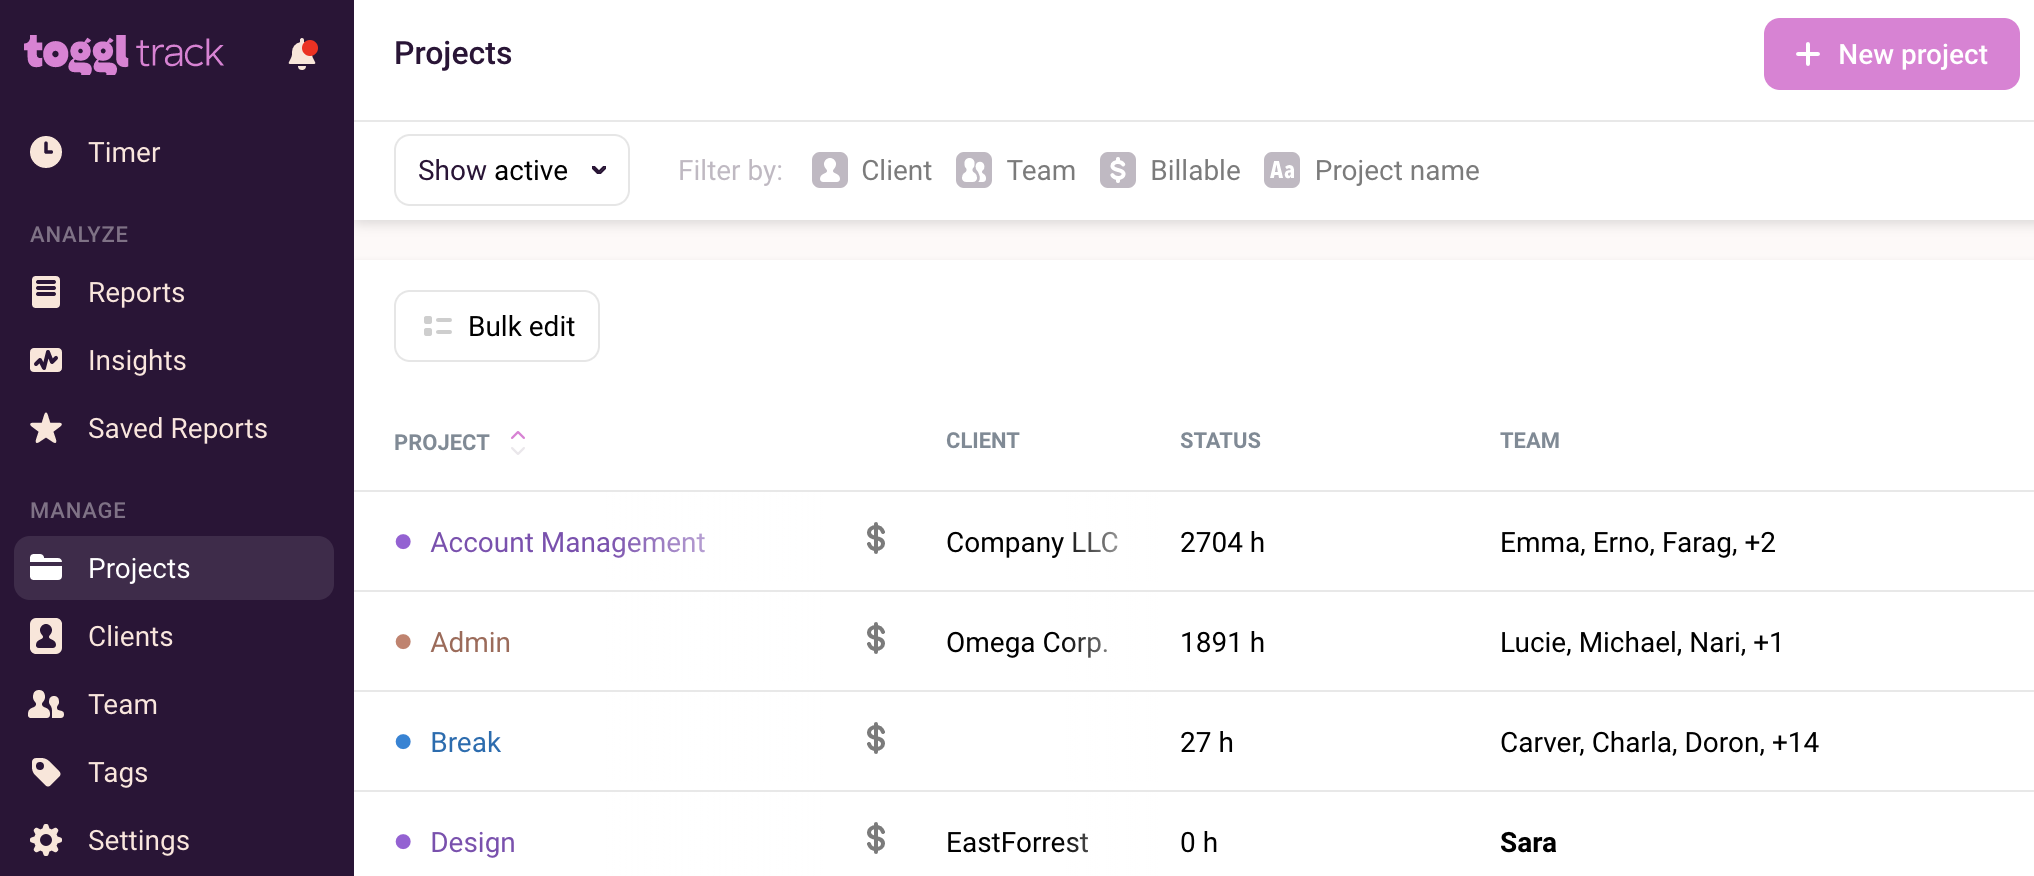Click the Reports icon in sidebar

click(46, 292)
